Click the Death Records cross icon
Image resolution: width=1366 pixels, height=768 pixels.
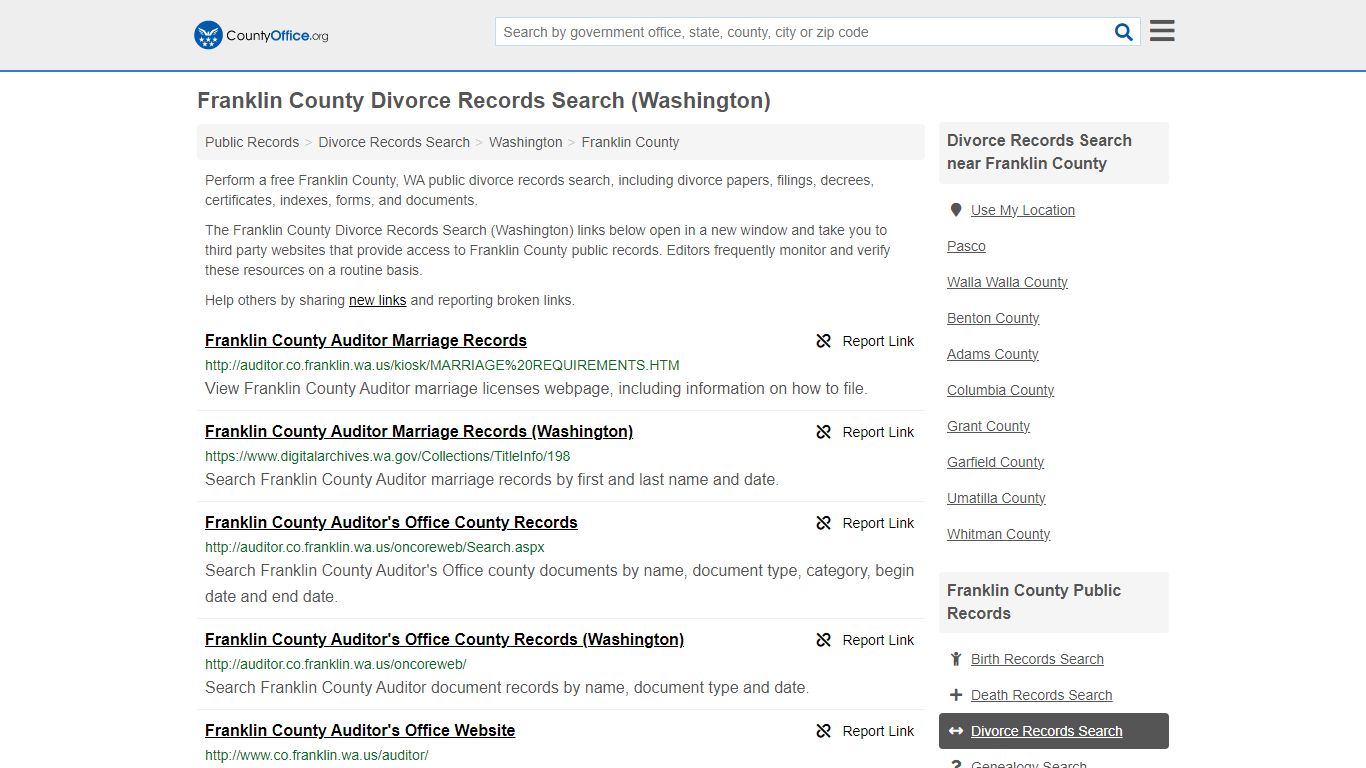coord(956,695)
